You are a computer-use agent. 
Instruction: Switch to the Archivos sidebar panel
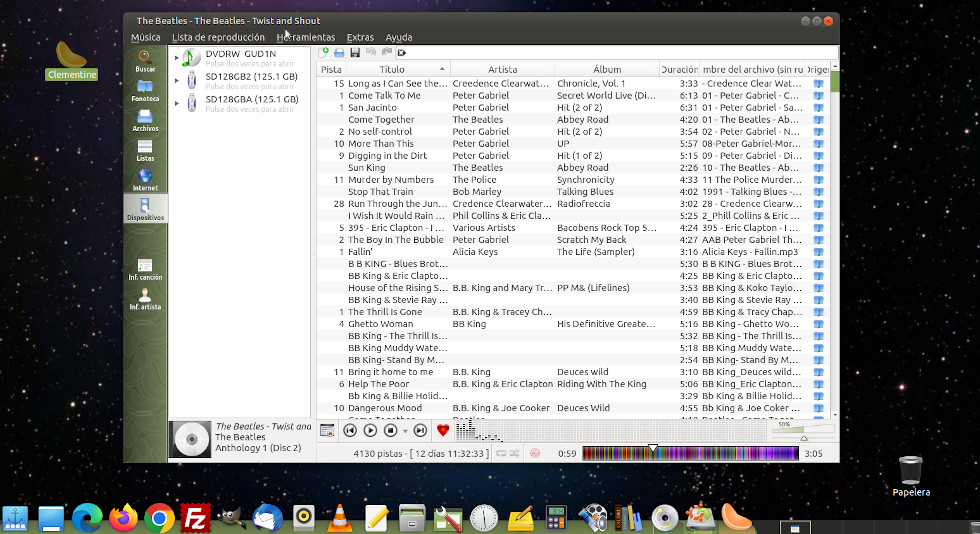(x=145, y=120)
